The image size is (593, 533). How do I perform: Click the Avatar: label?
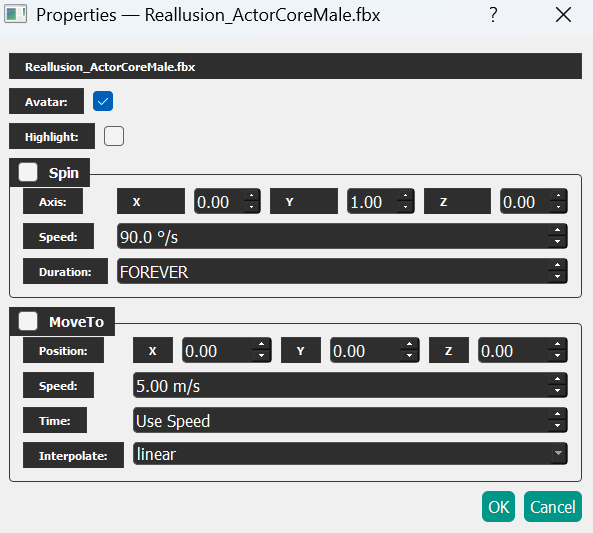(46, 101)
